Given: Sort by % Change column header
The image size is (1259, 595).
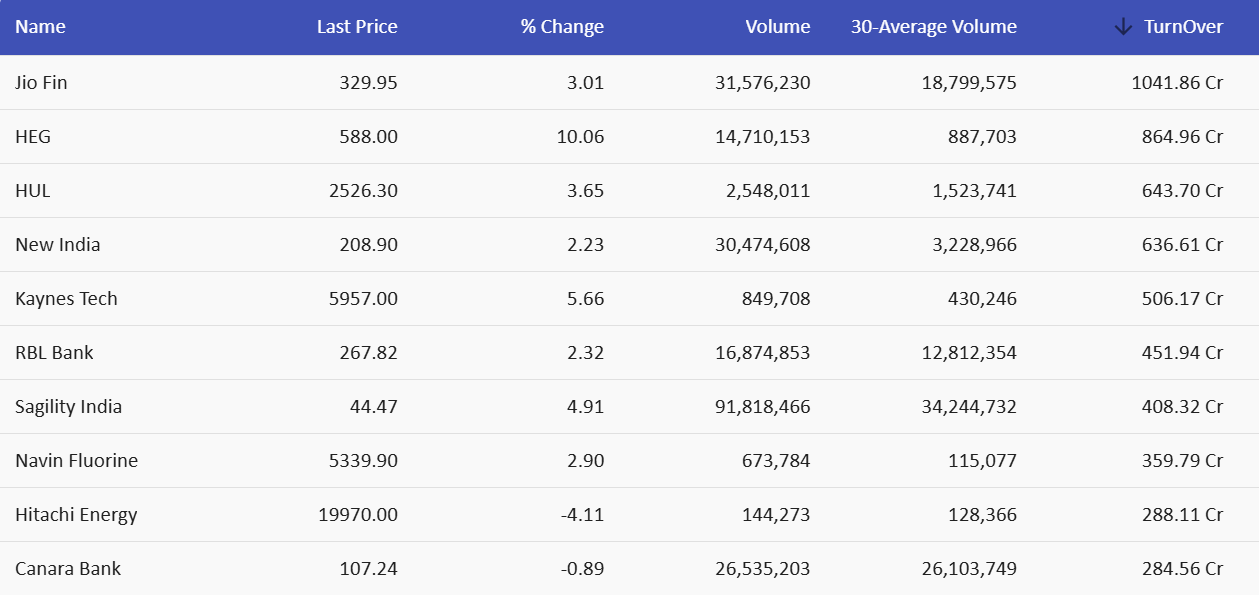Looking at the screenshot, I should [x=562, y=27].
